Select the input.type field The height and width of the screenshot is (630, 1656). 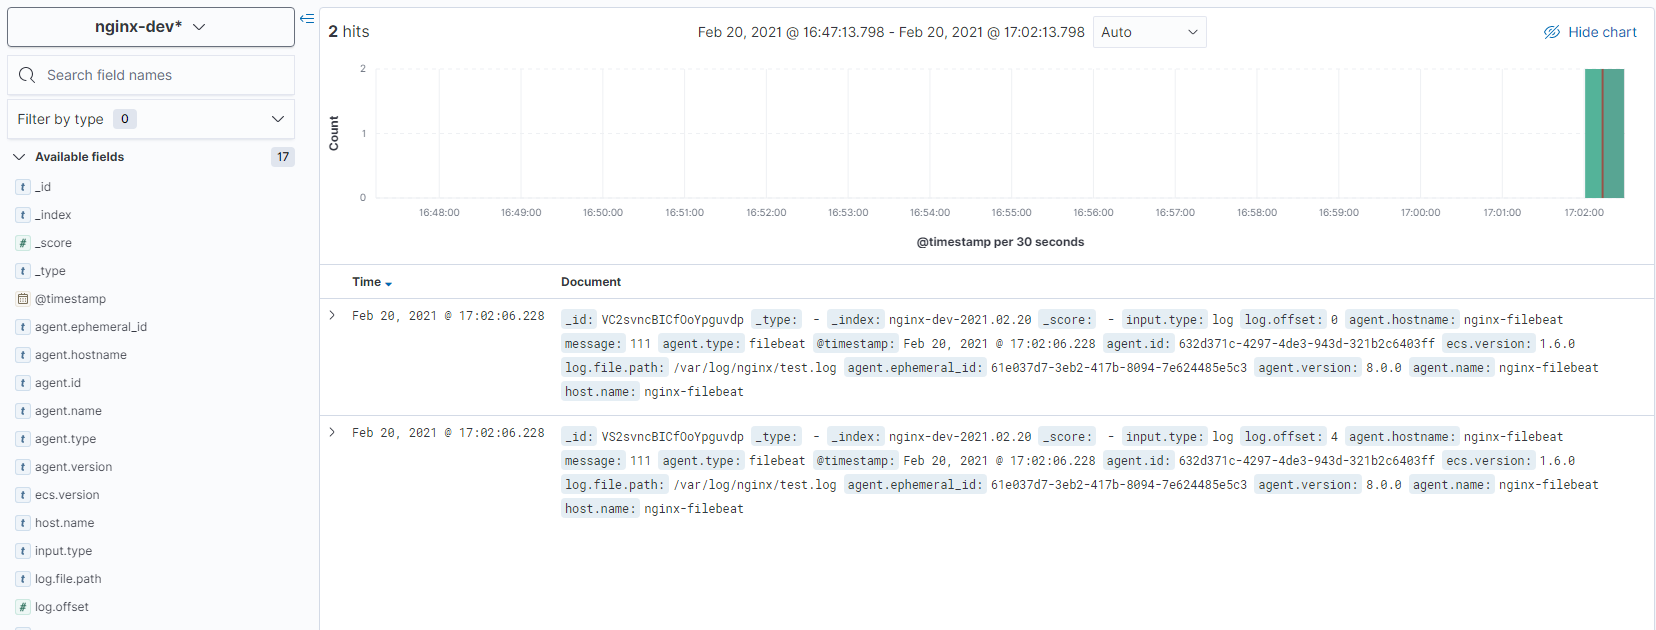[63, 551]
